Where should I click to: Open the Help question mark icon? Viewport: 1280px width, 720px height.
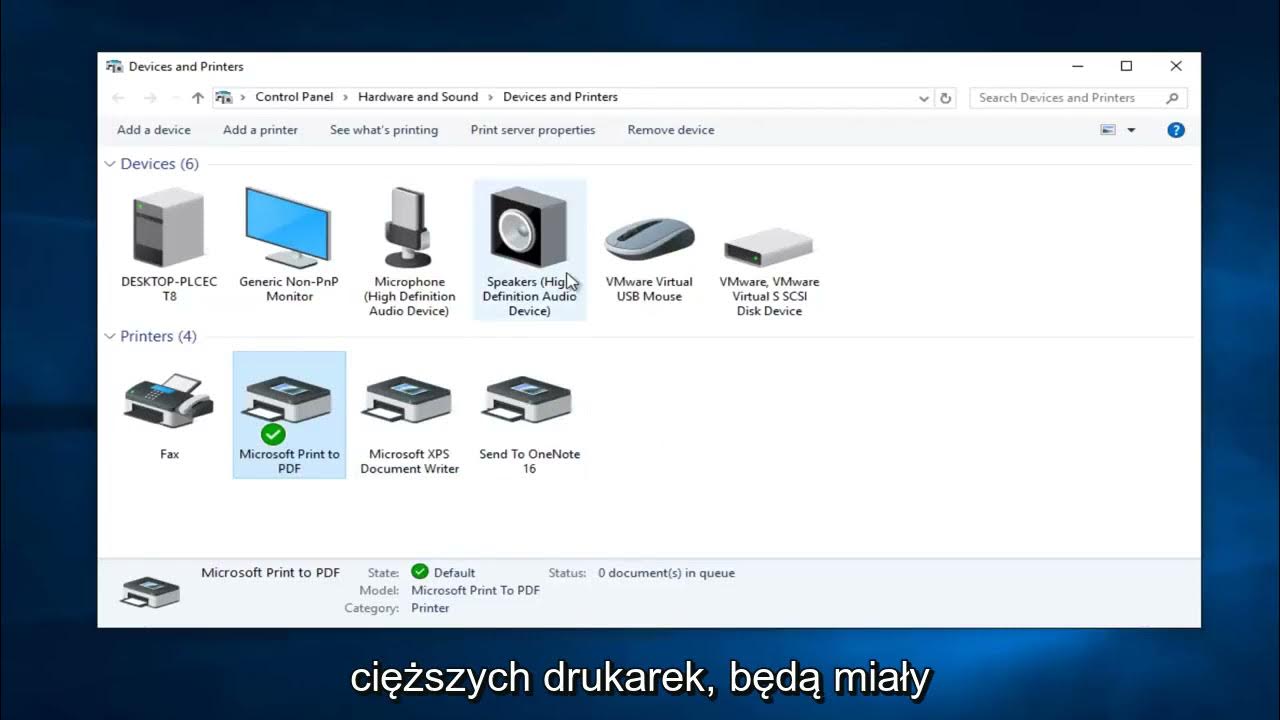click(1176, 130)
